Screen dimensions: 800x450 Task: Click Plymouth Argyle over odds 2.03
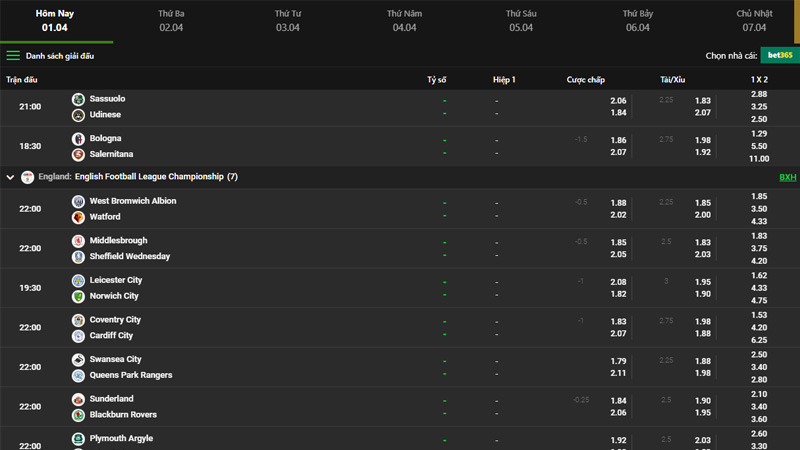(x=703, y=440)
